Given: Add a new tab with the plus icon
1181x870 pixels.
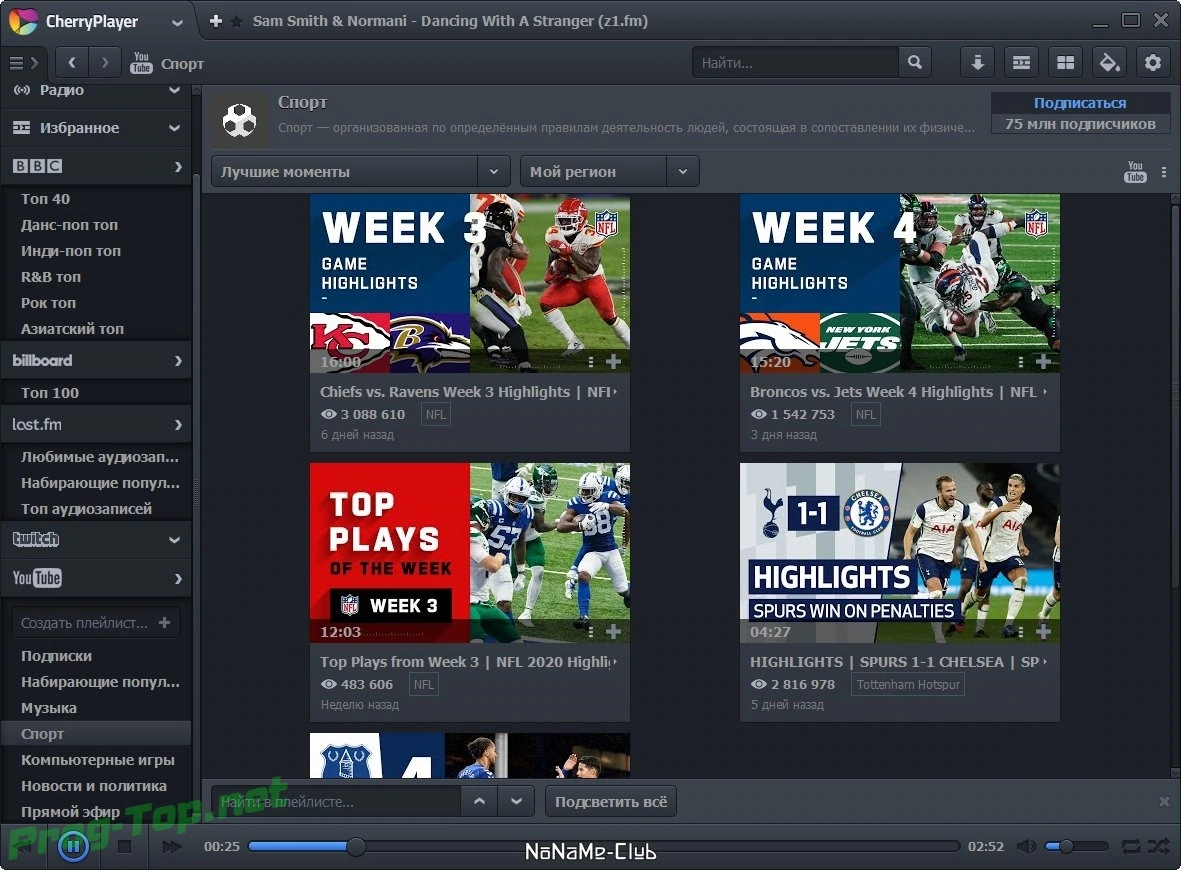Looking at the screenshot, I should coord(215,21).
